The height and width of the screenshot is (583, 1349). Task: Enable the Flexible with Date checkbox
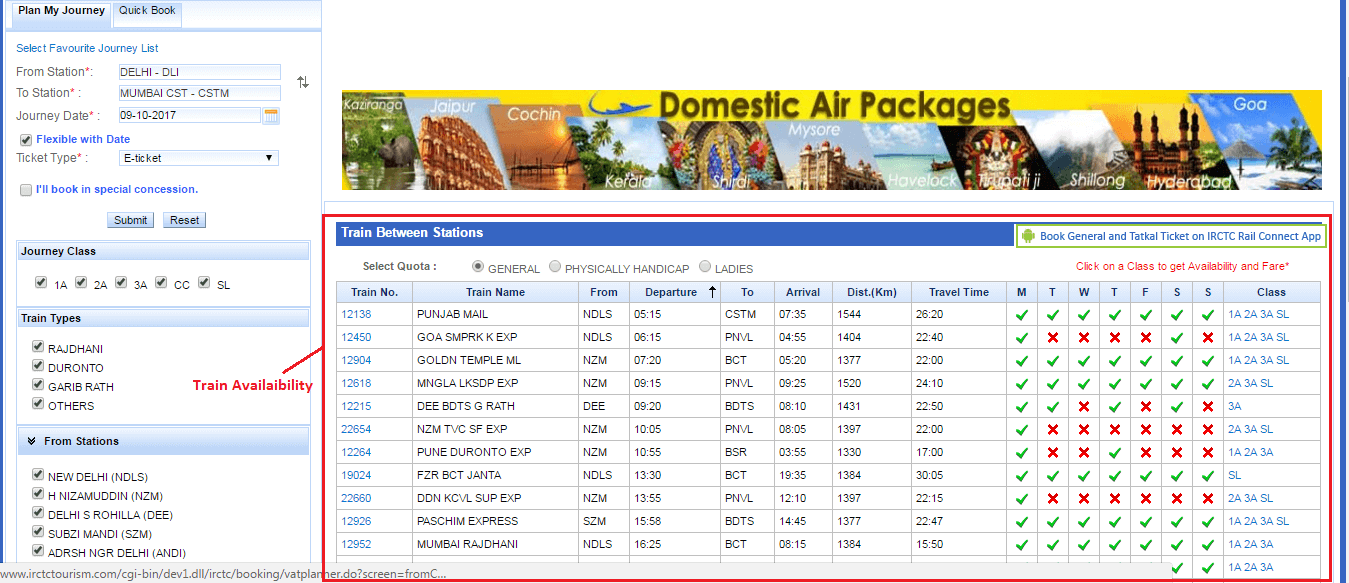pyautogui.click(x=26, y=140)
